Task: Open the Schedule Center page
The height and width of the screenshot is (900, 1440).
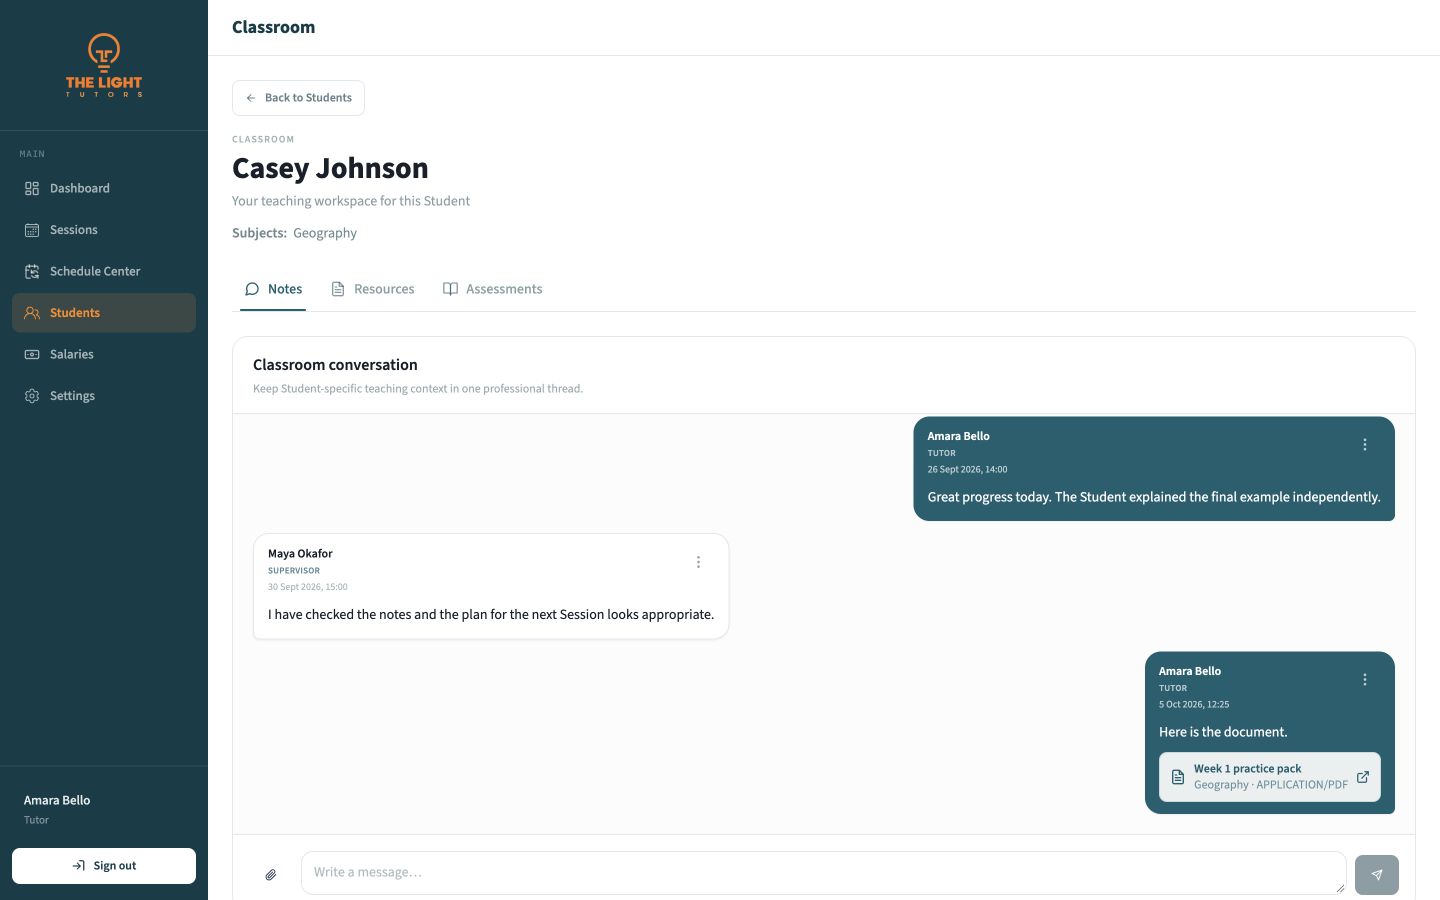Action: coord(104,271)
